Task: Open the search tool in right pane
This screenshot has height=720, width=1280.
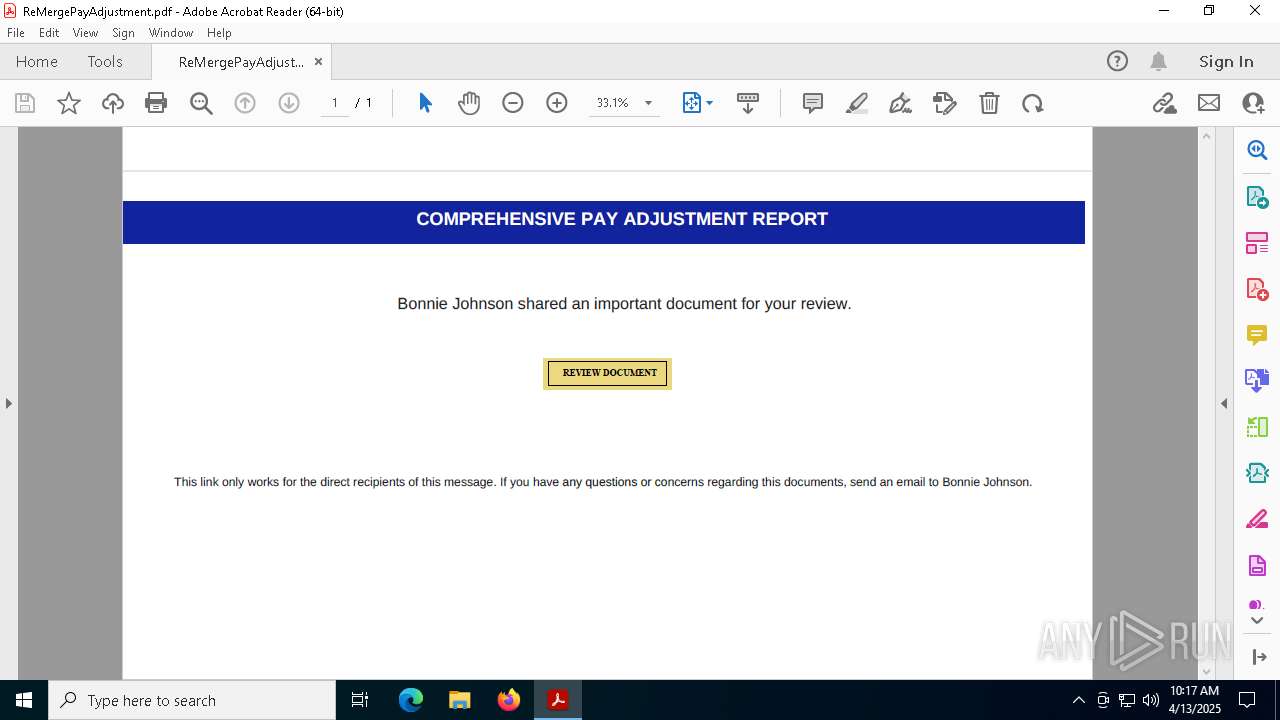Action: [x=1257, y=150]
